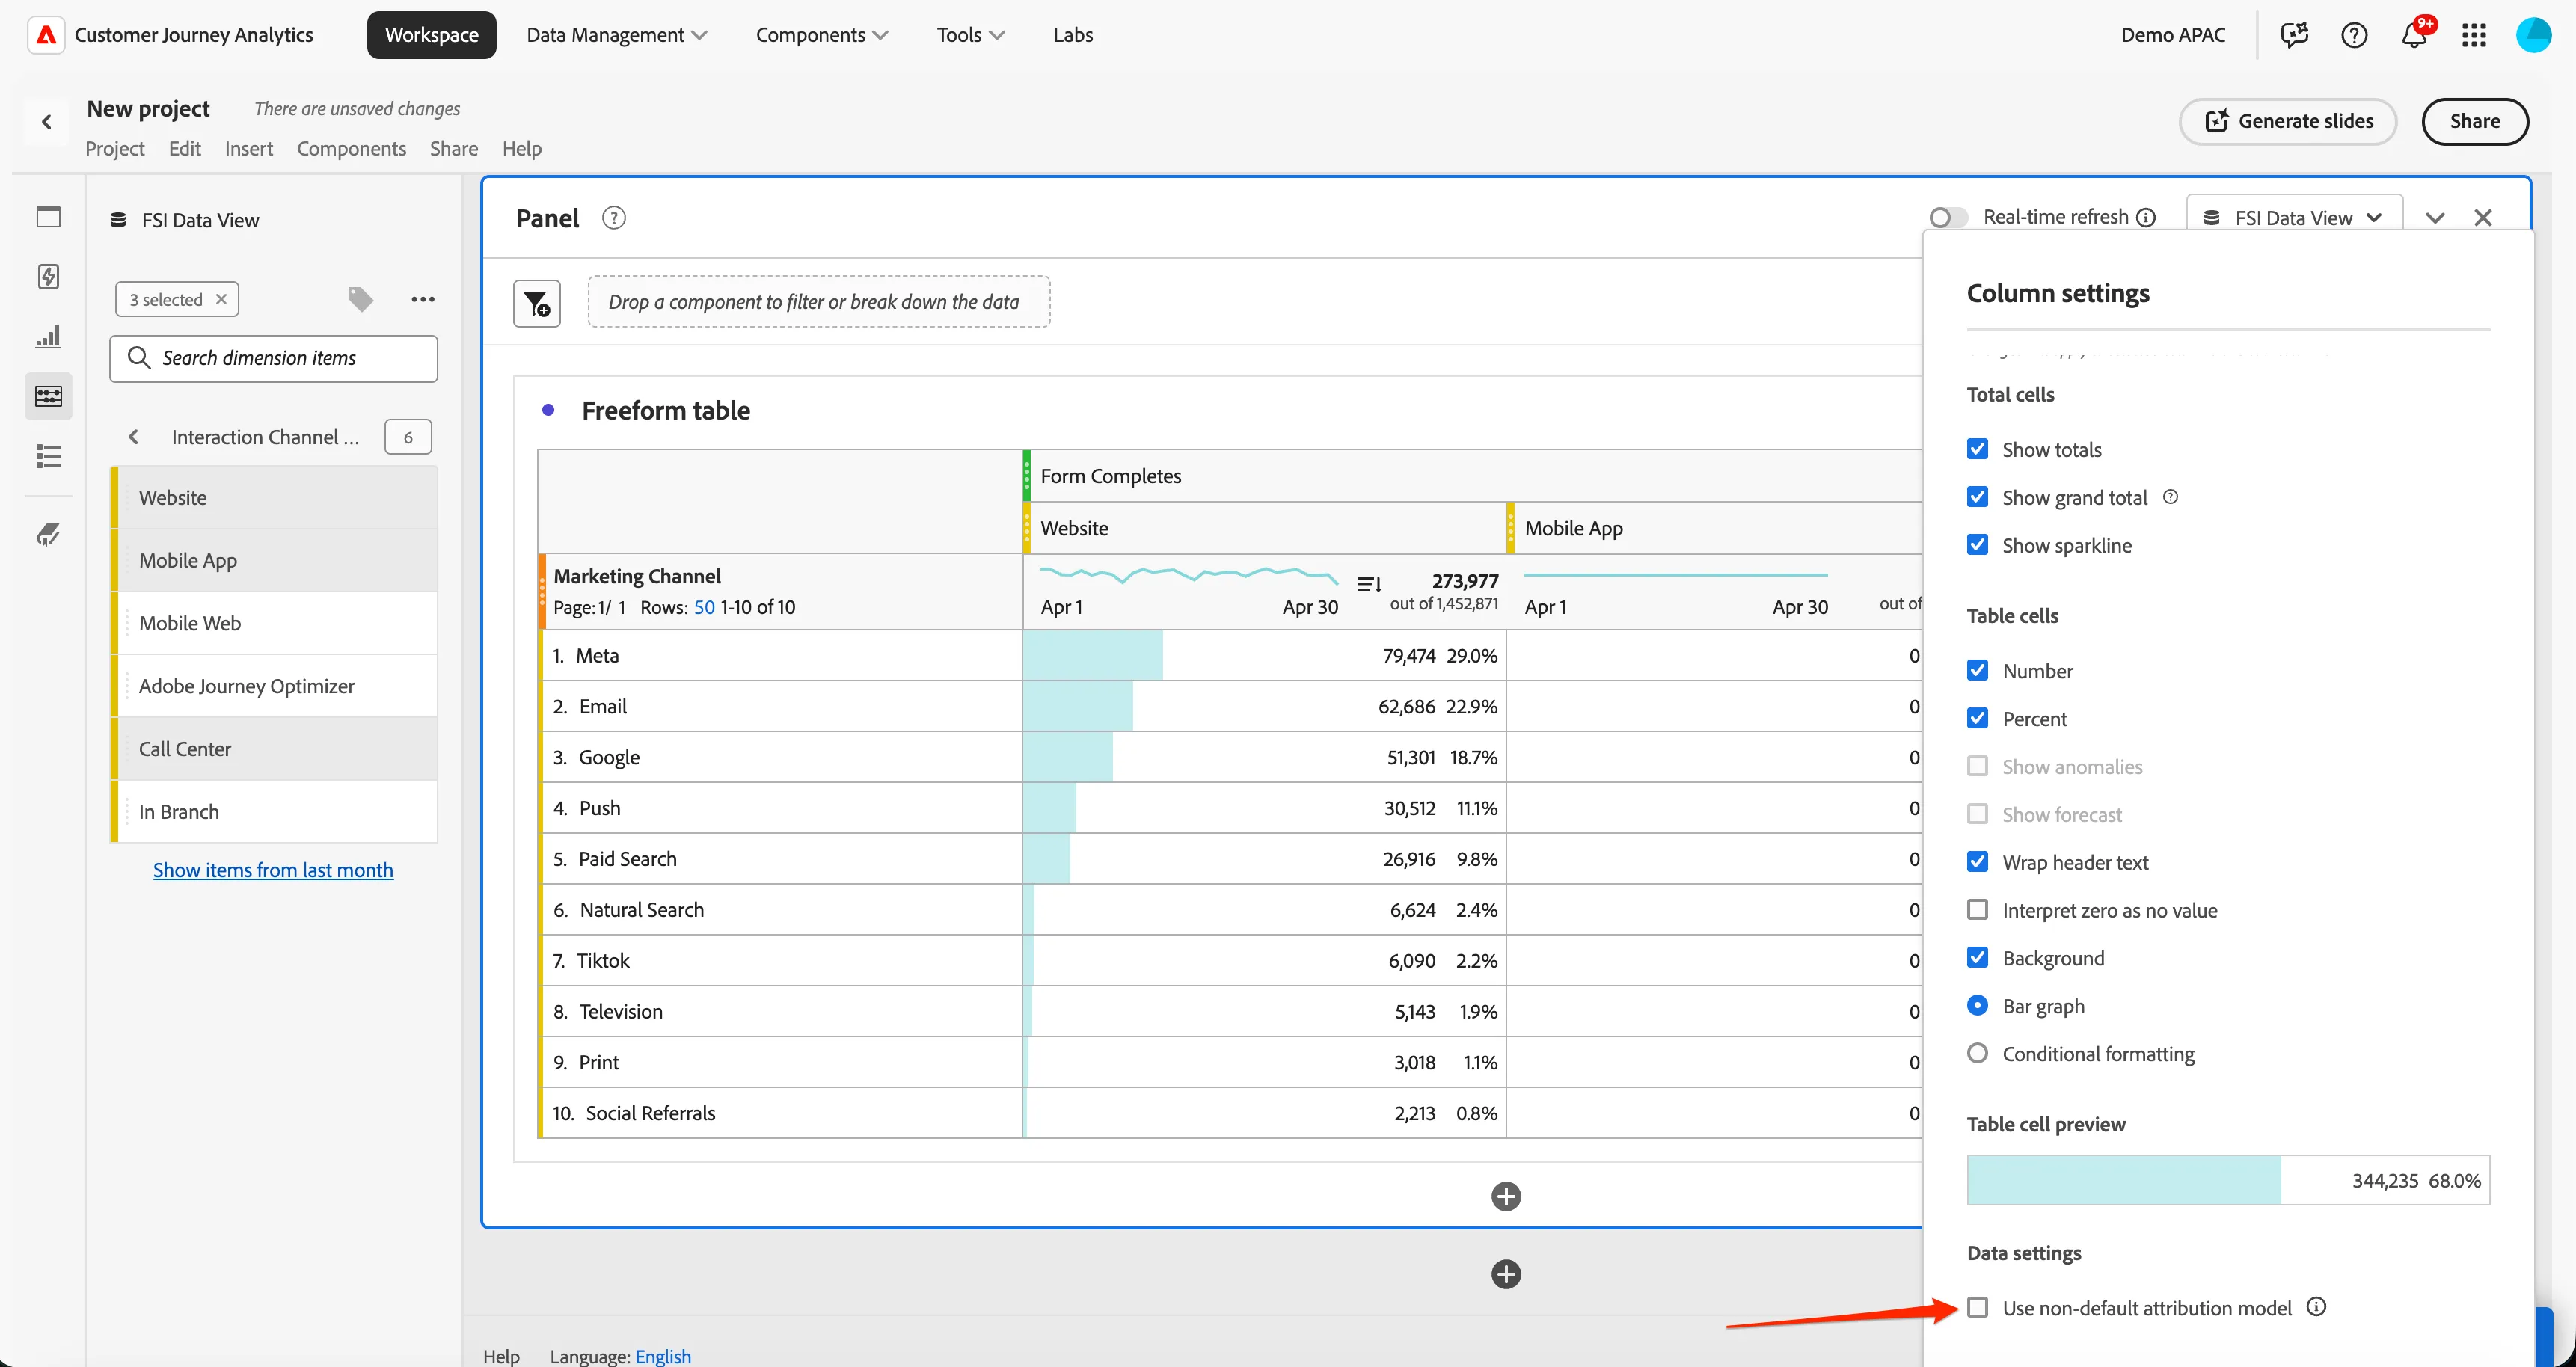Open the notifications bell icon
The height and width of the screenshot is (1367, 2576).
(2414, 35)
